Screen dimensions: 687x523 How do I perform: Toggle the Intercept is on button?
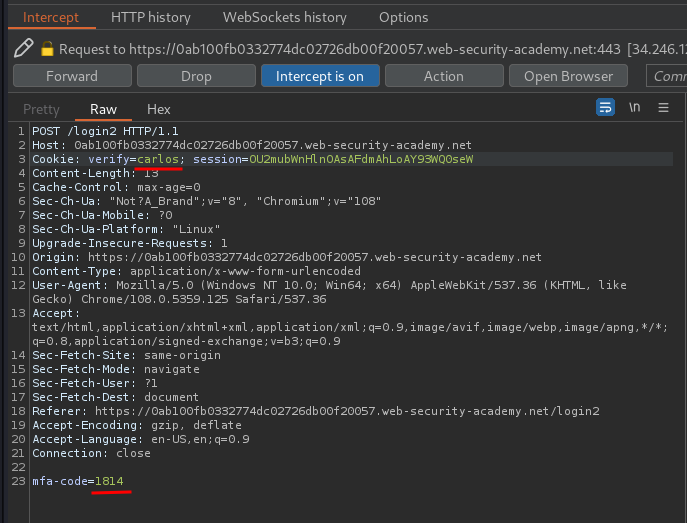(320, 76)
